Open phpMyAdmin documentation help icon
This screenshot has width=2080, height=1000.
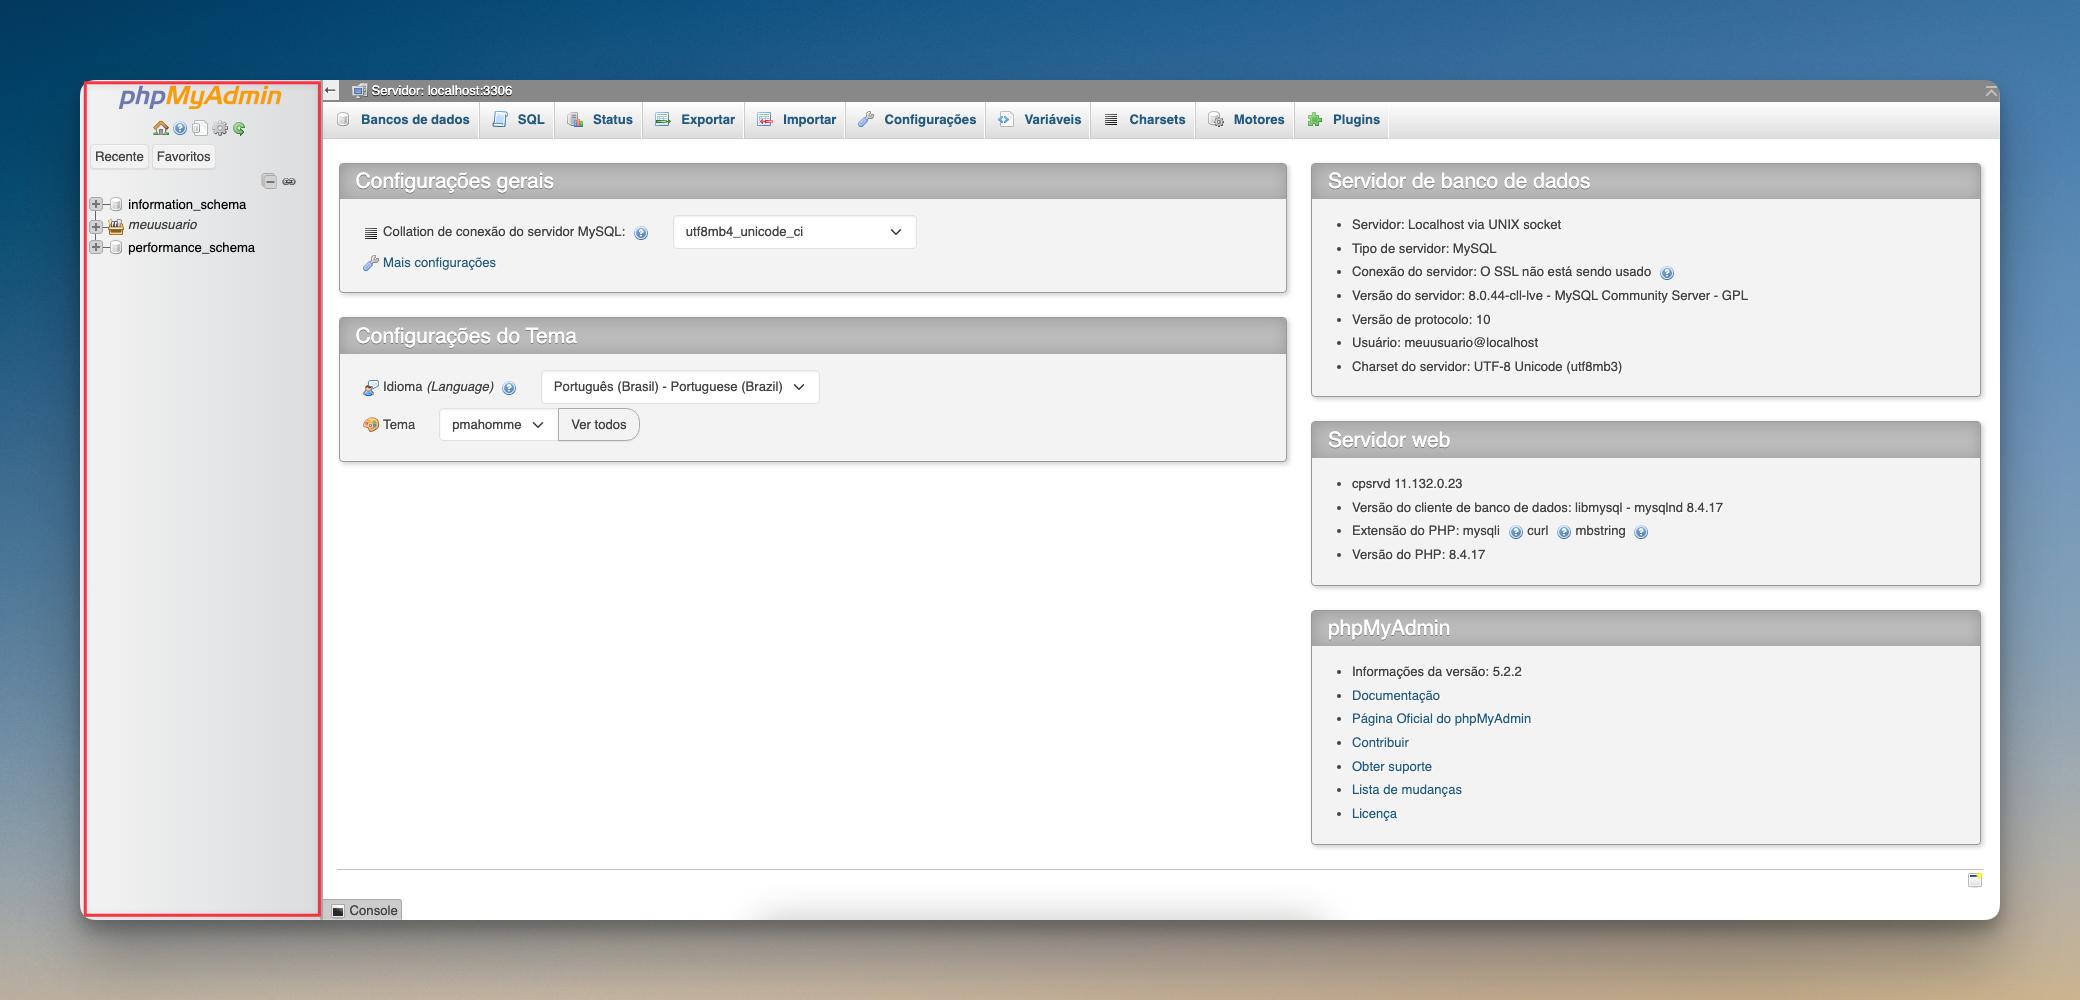[180, 128]
